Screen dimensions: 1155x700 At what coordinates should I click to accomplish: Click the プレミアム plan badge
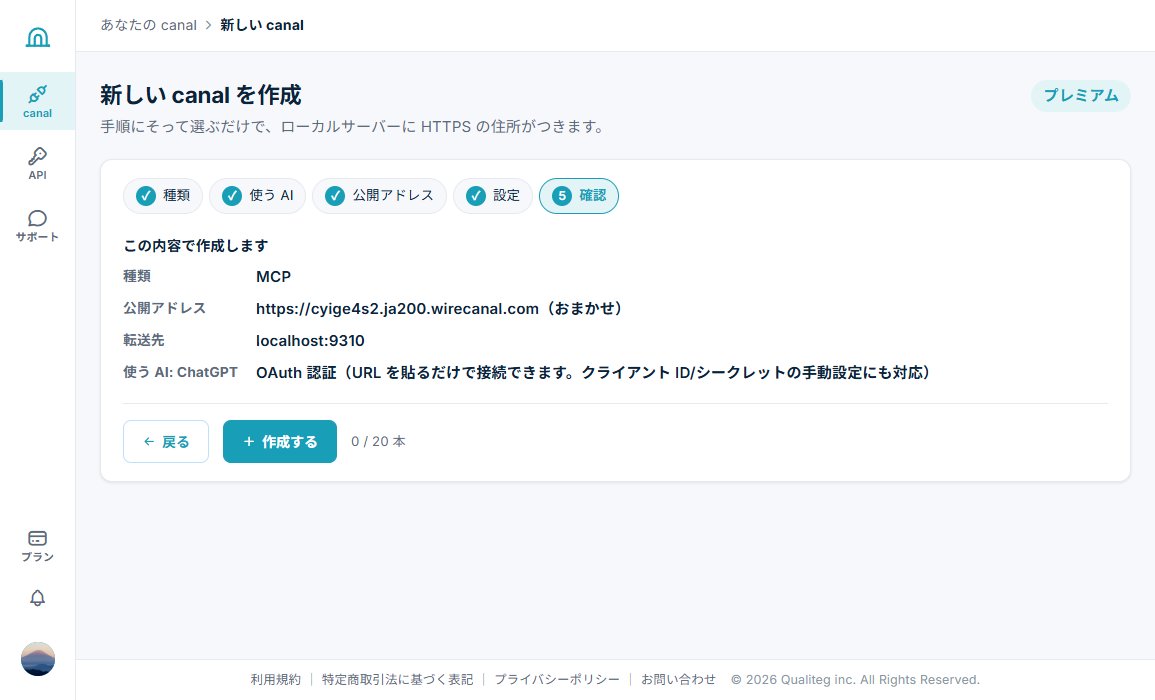tap(1080, 96)
